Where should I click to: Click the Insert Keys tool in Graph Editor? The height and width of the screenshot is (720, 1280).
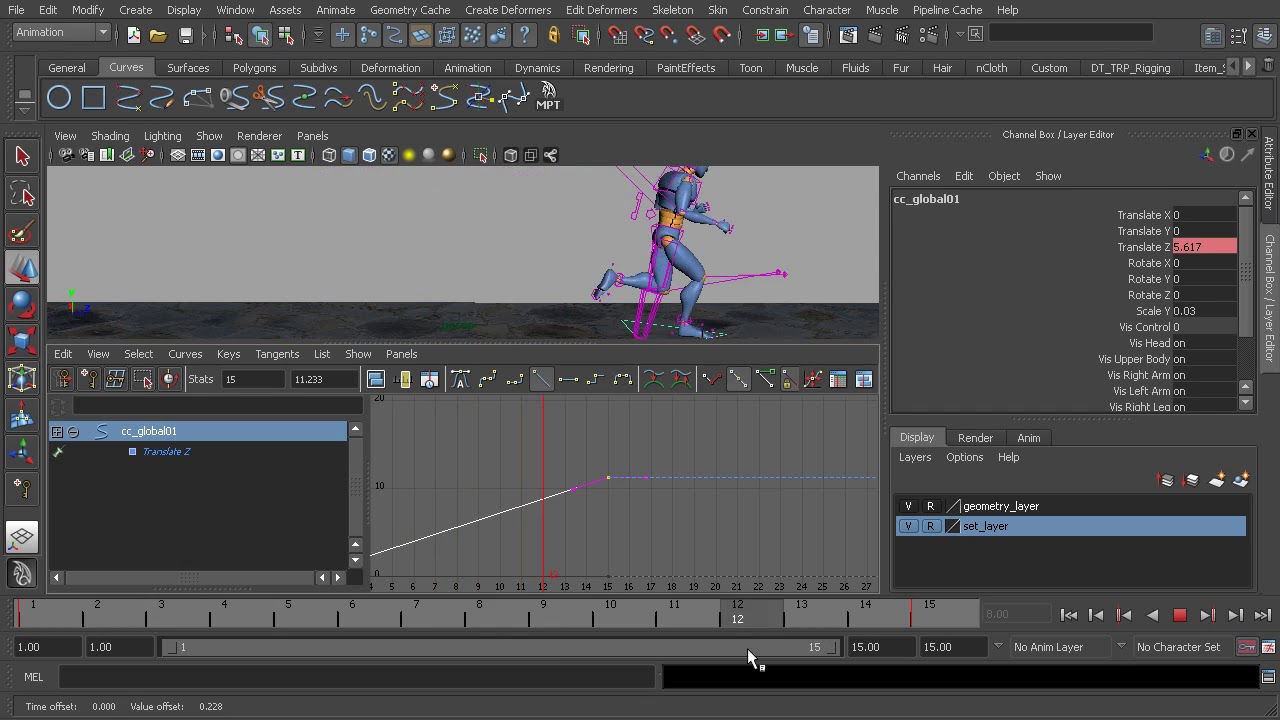[x=89, y=380]
